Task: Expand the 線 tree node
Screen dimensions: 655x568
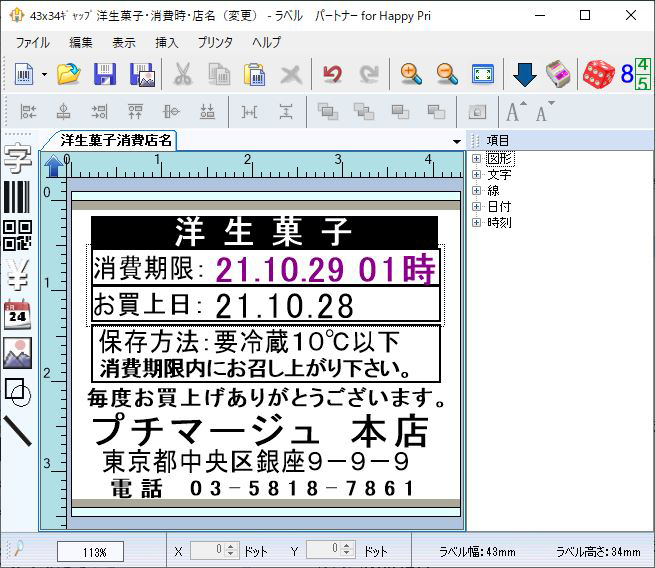Action: pos(476,190)
